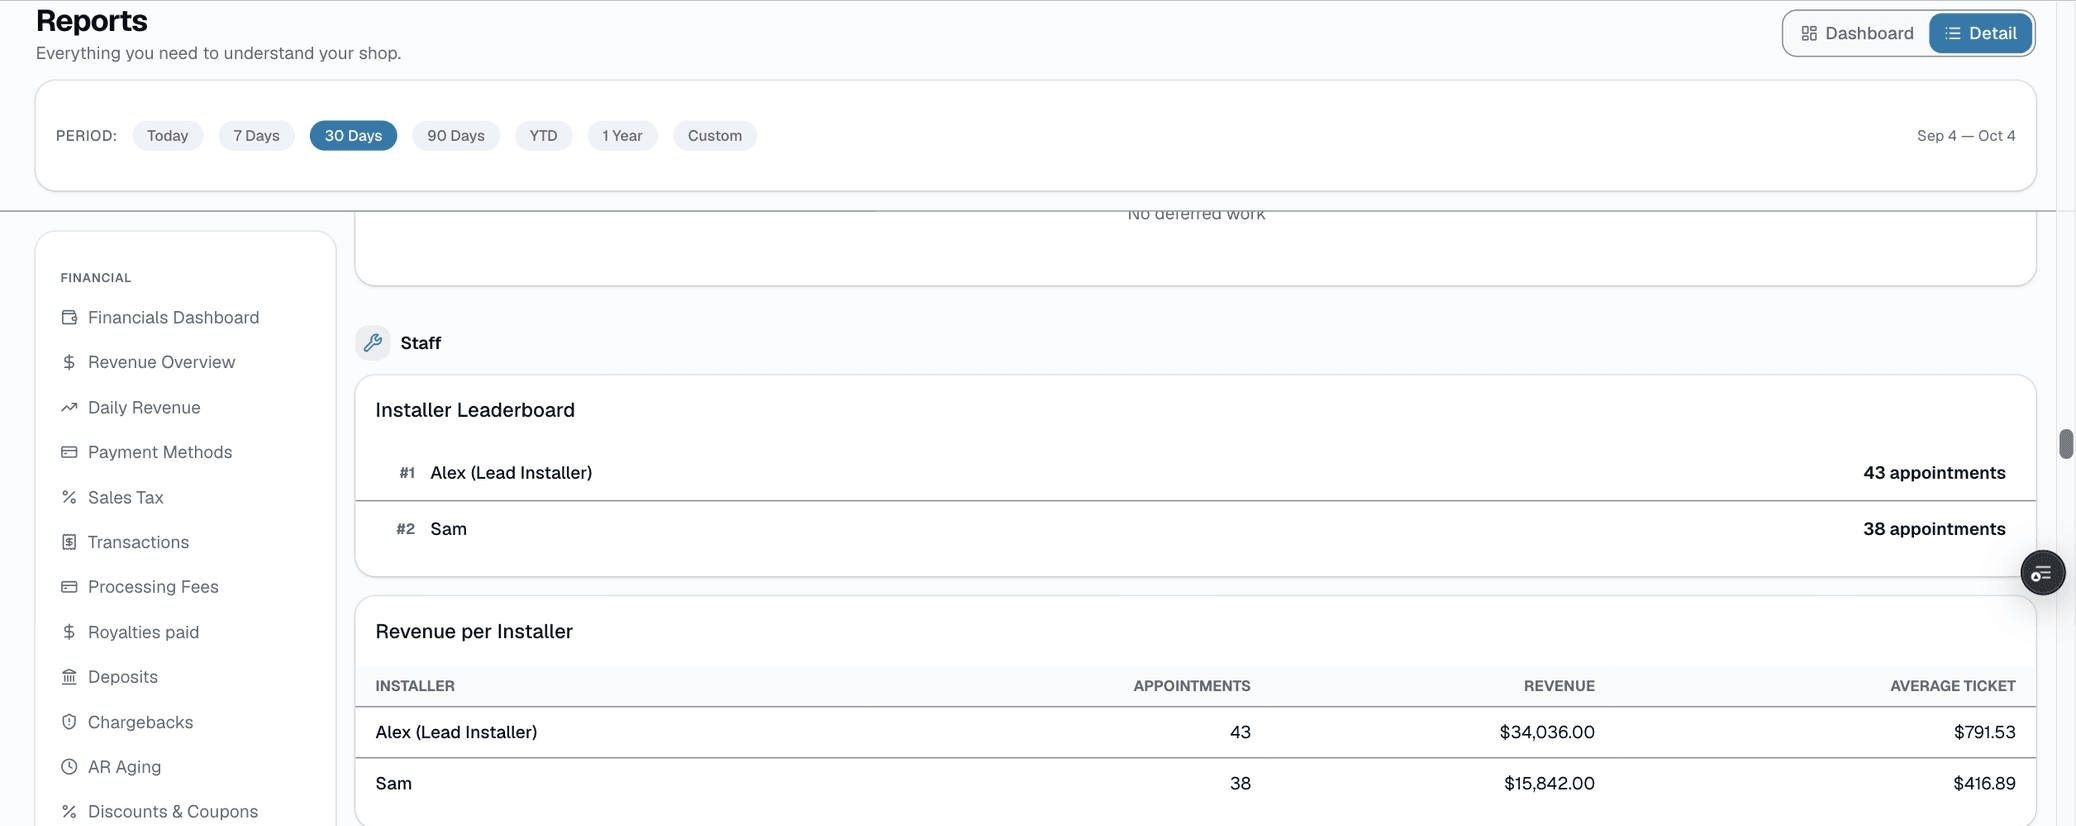Open the floating dark round widget button
2076x826 pixels.
2042,573
